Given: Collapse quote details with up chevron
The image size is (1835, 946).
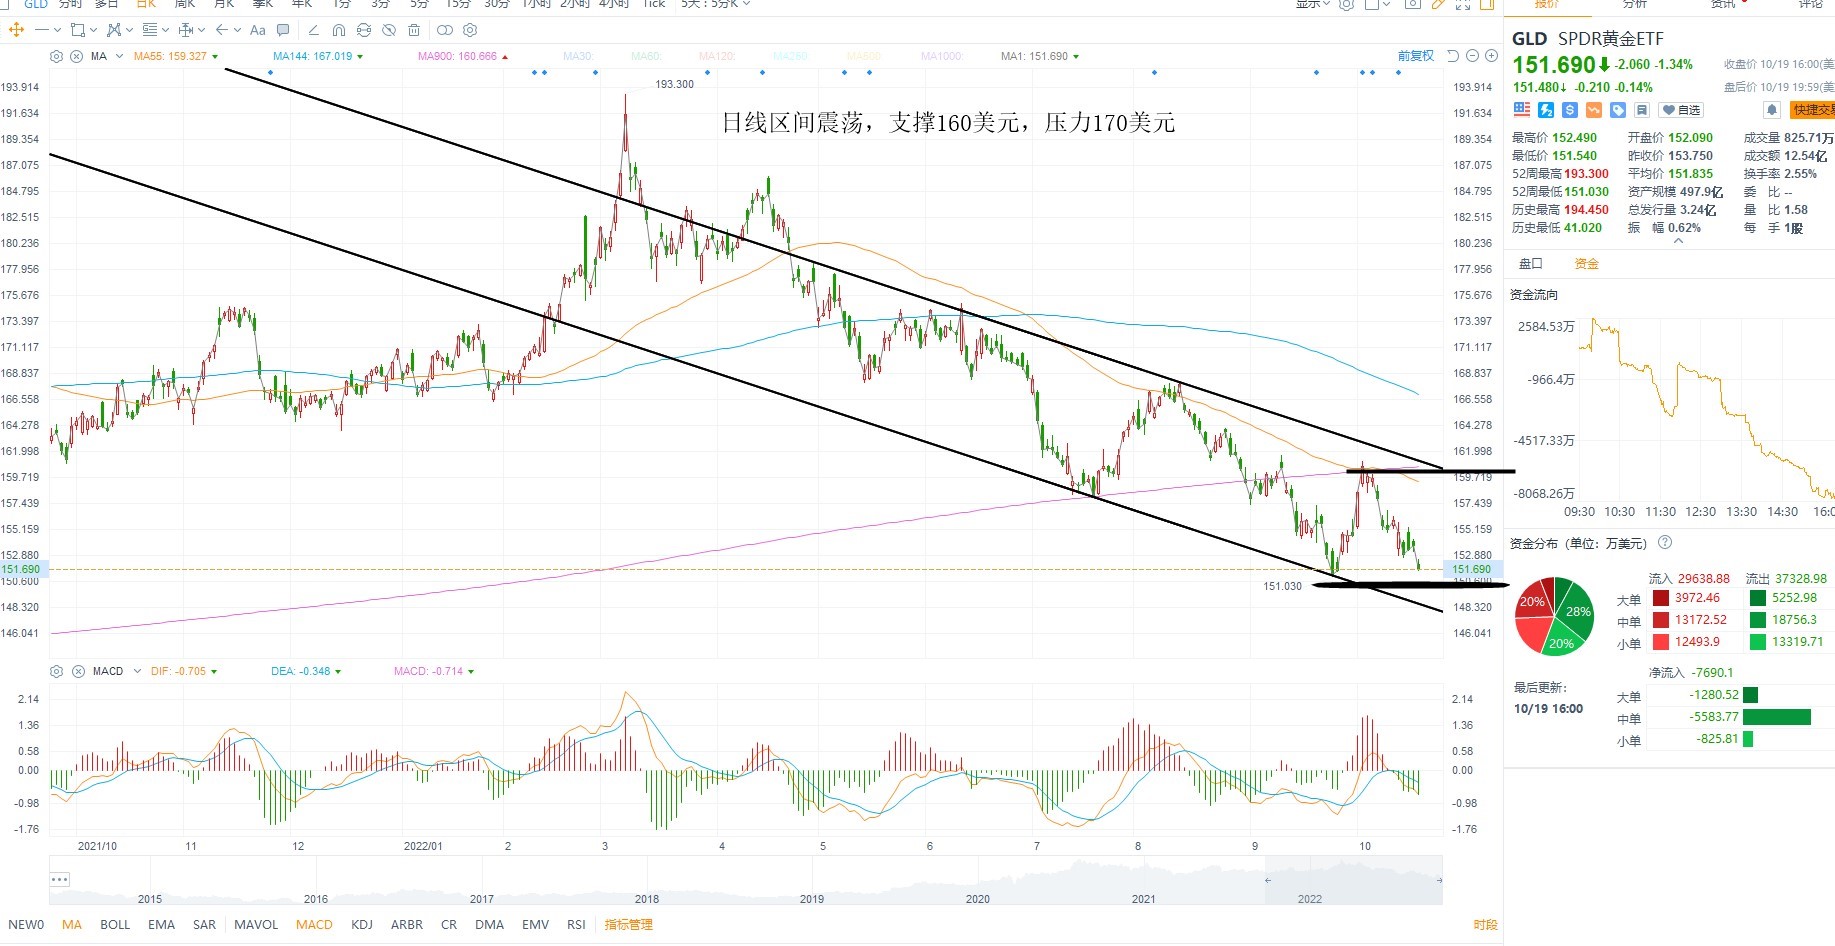Looking at the screenshot, I should (1679, 241).
